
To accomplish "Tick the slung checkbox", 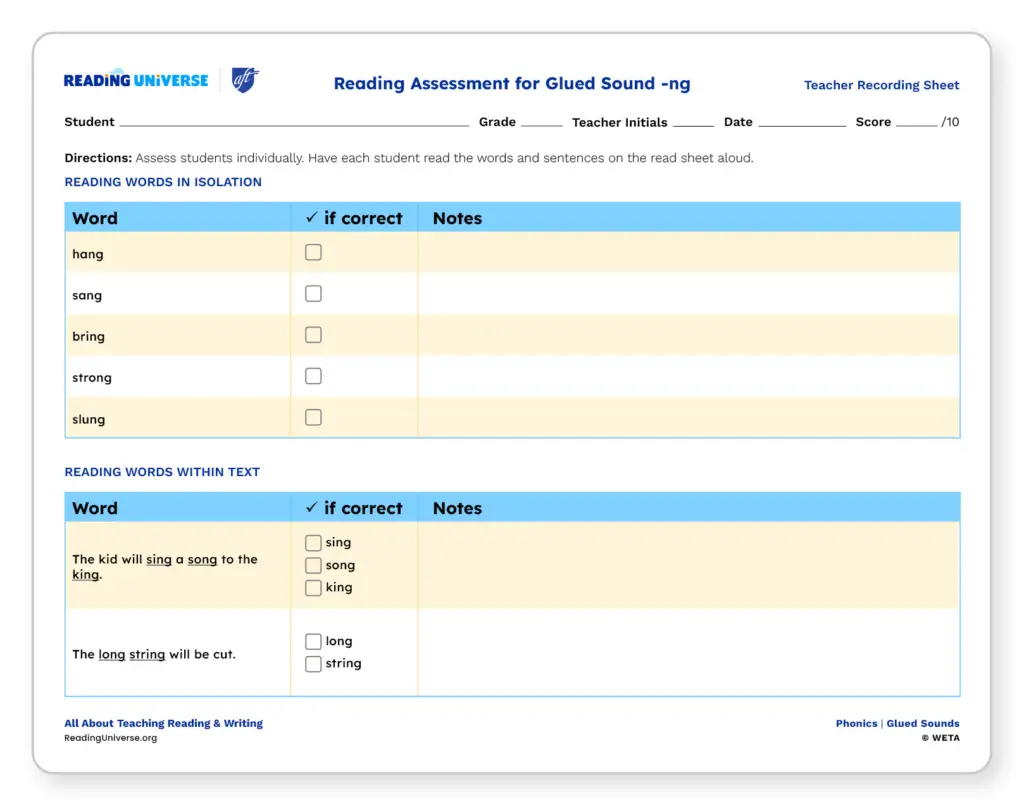I will pos(313,418).
